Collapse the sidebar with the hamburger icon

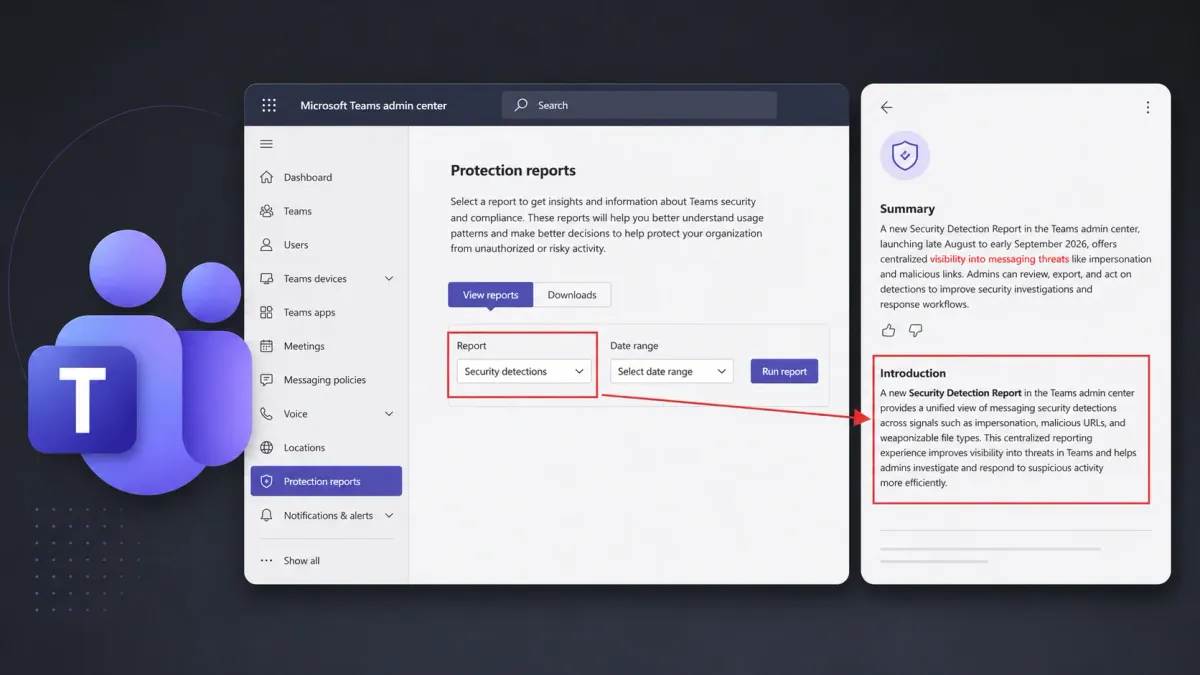coord(266,144)
